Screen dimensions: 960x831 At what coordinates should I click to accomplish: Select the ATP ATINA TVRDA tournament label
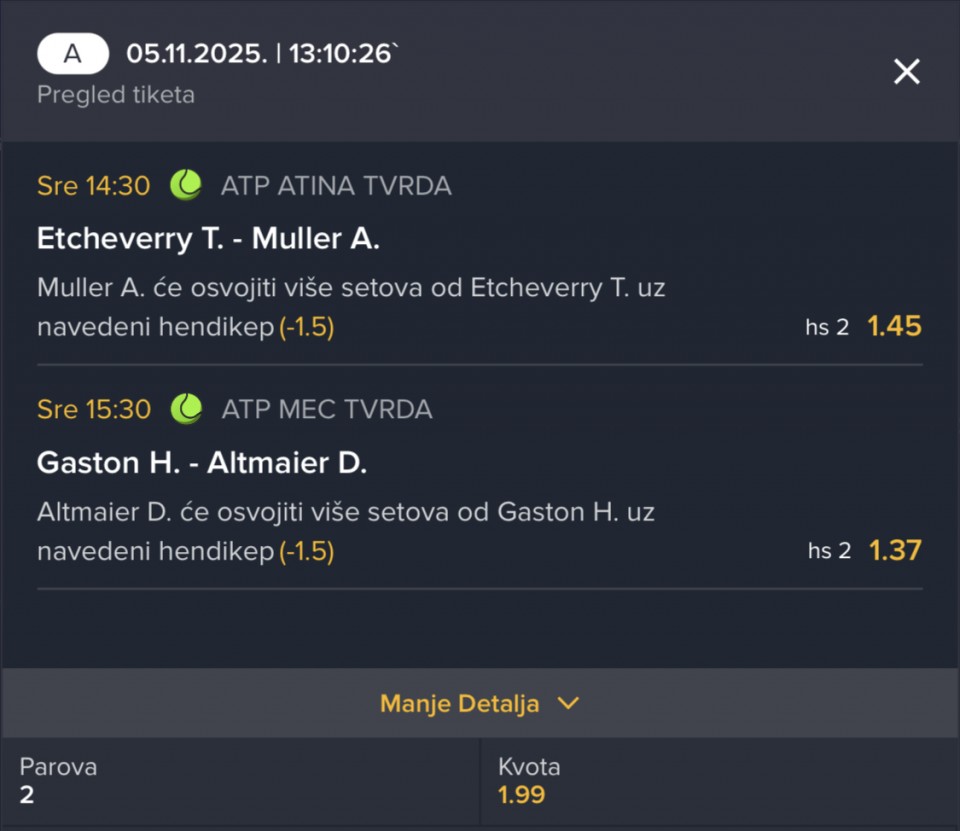(336, 186)
